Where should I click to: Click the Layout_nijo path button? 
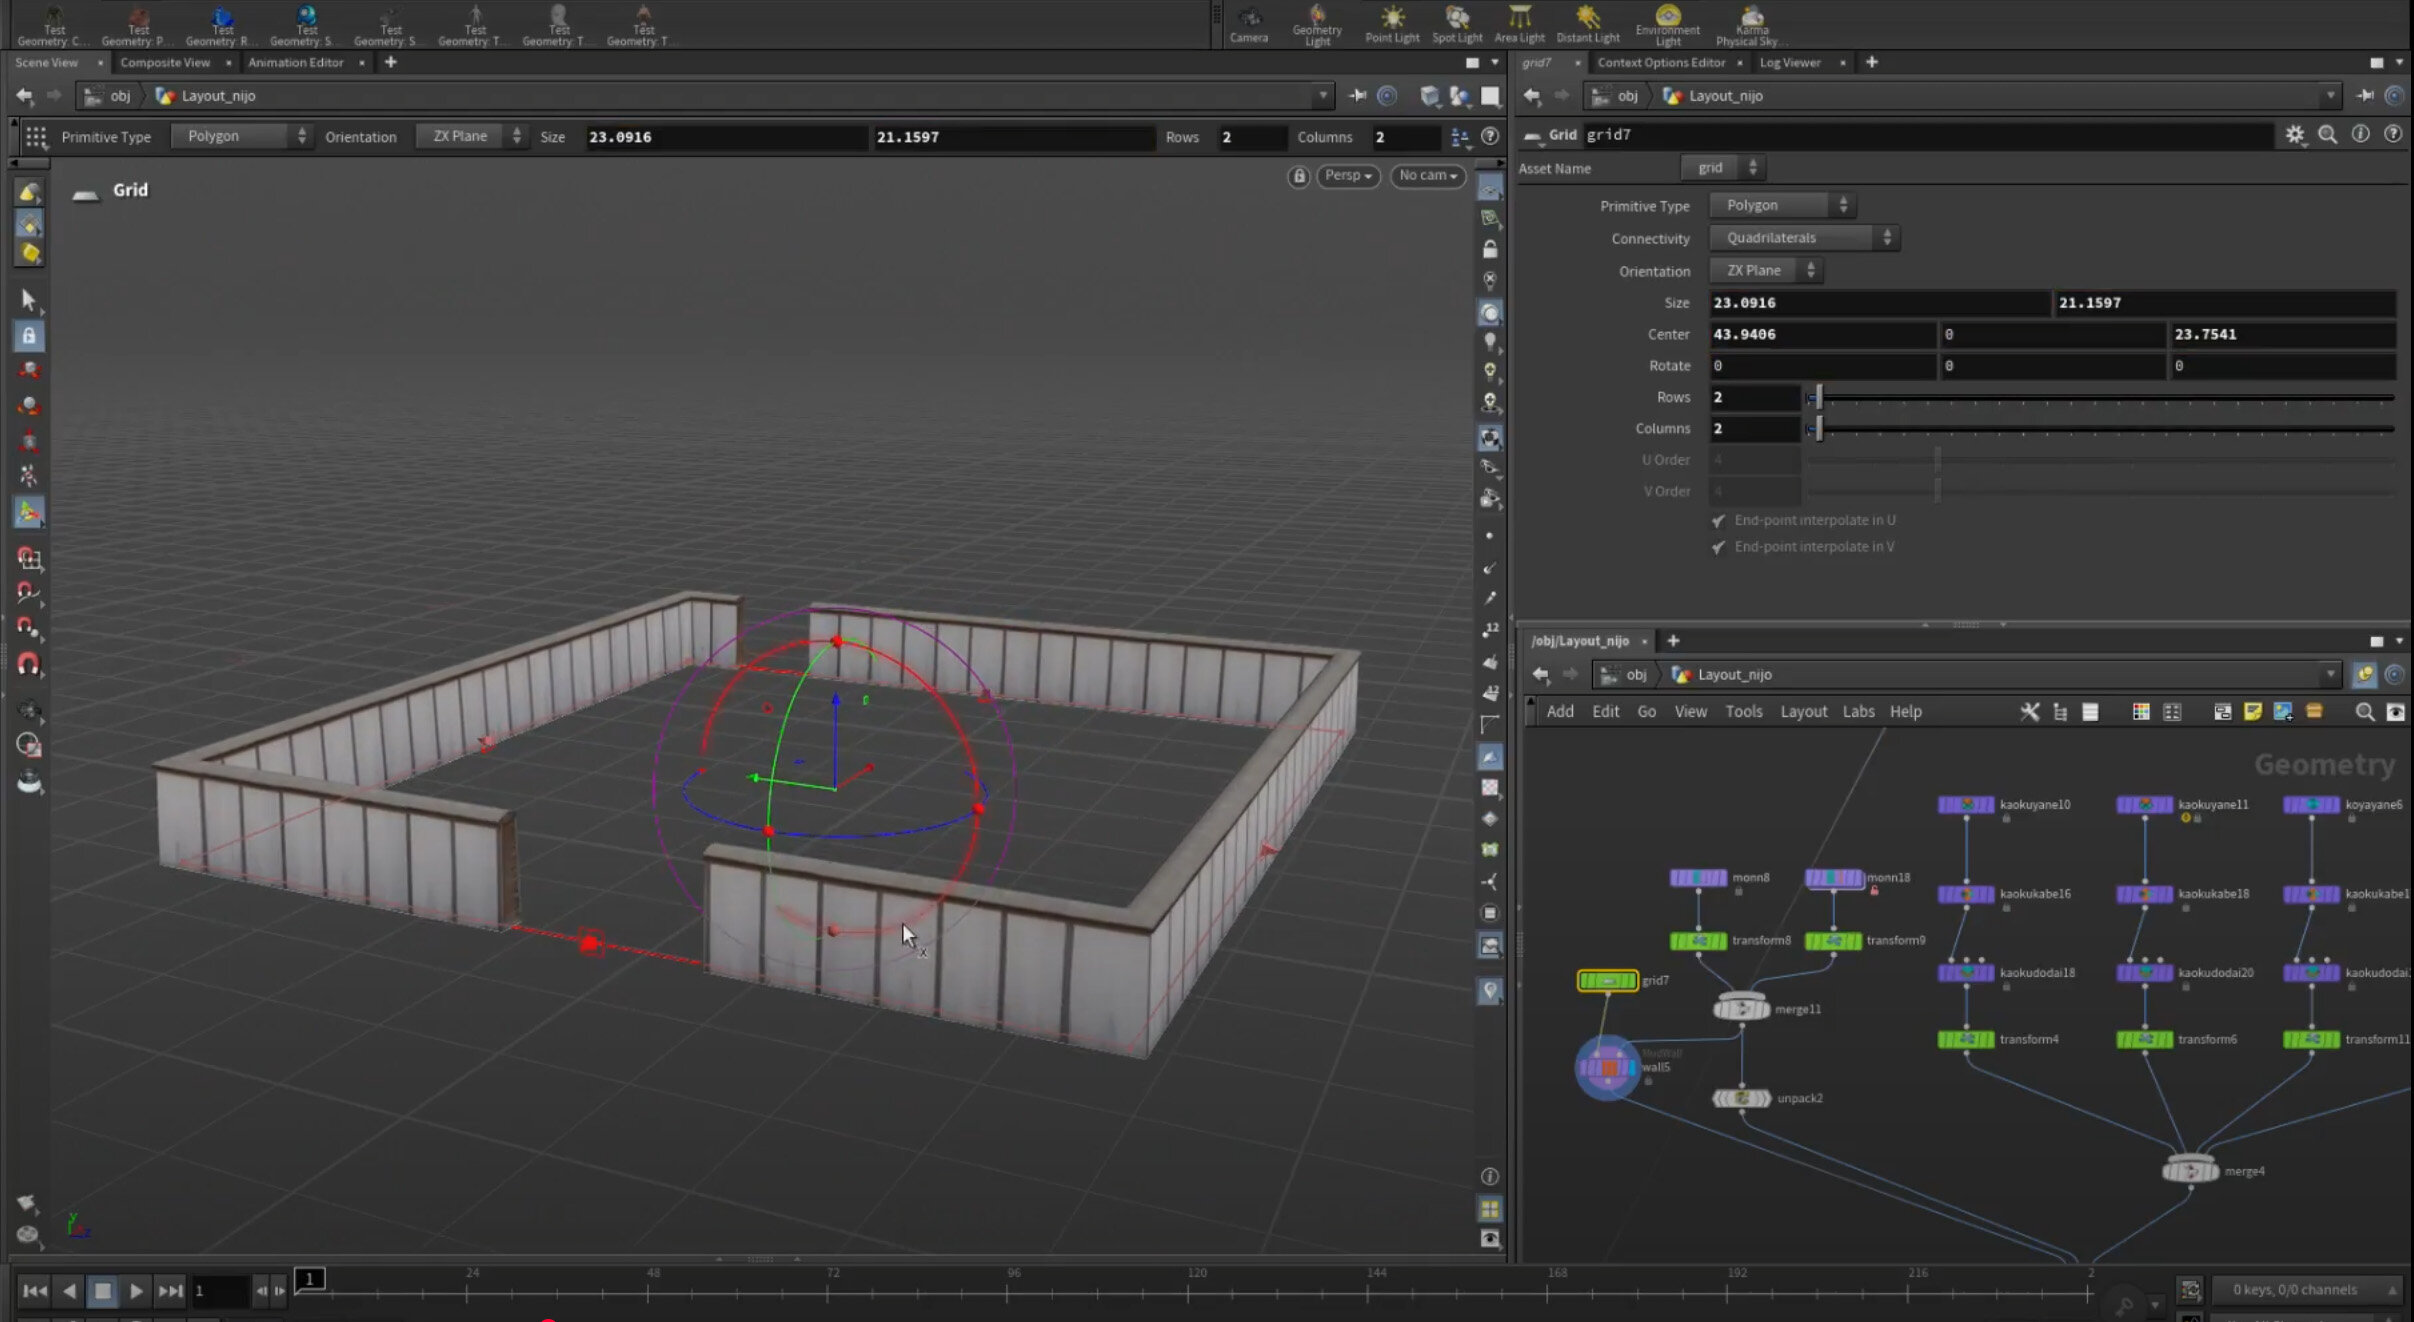click(x=218, y=96)
